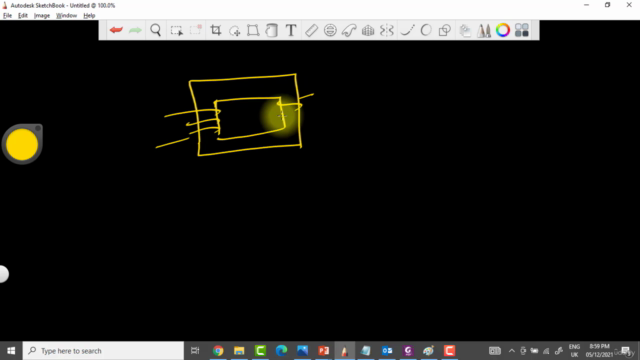Screen dimensions: 640x360
Task: Open the Perspective Guides tool
Action: pyautogui.click(x=368, y=30)
